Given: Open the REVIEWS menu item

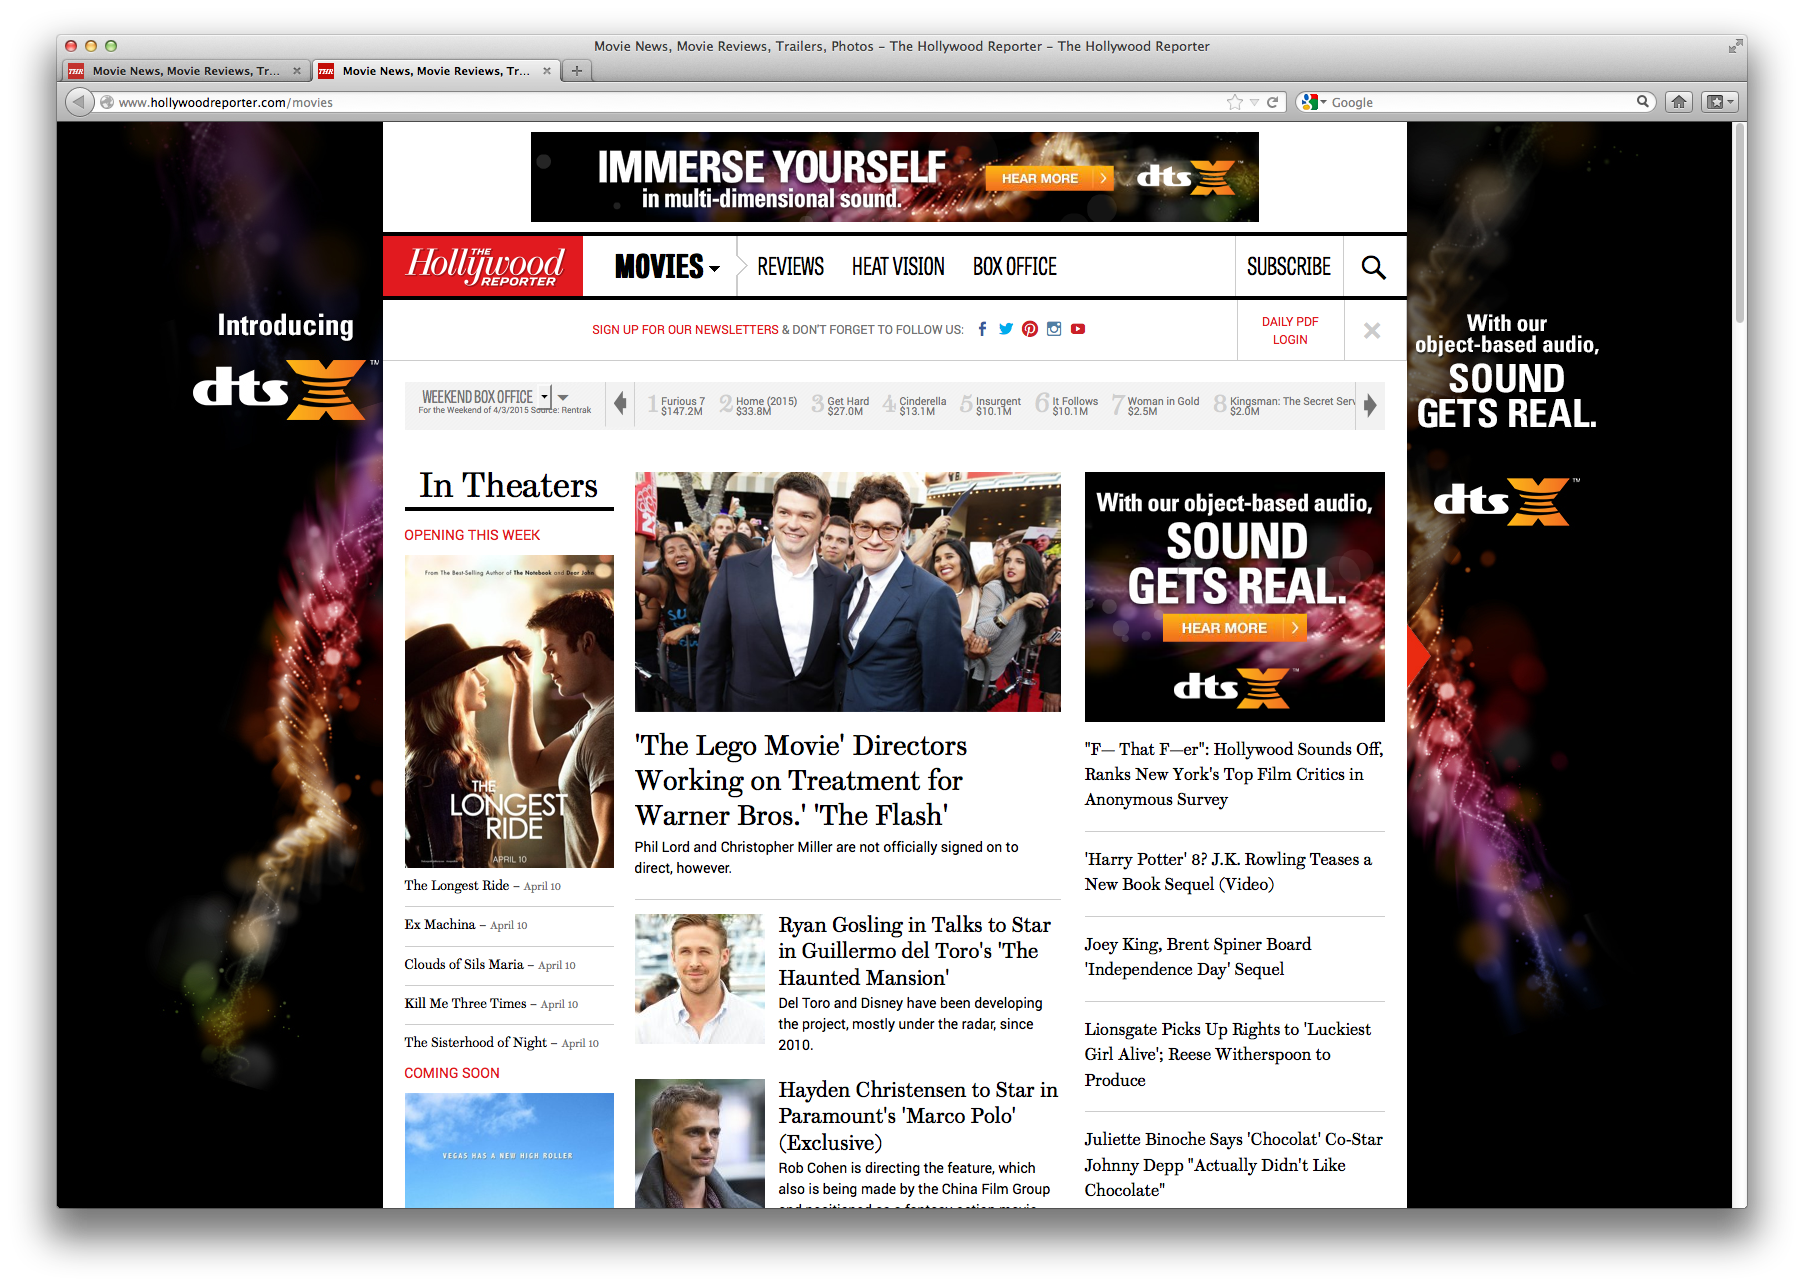Looking at the screenshot, I should pyautogui.click(x=790, y=267).
